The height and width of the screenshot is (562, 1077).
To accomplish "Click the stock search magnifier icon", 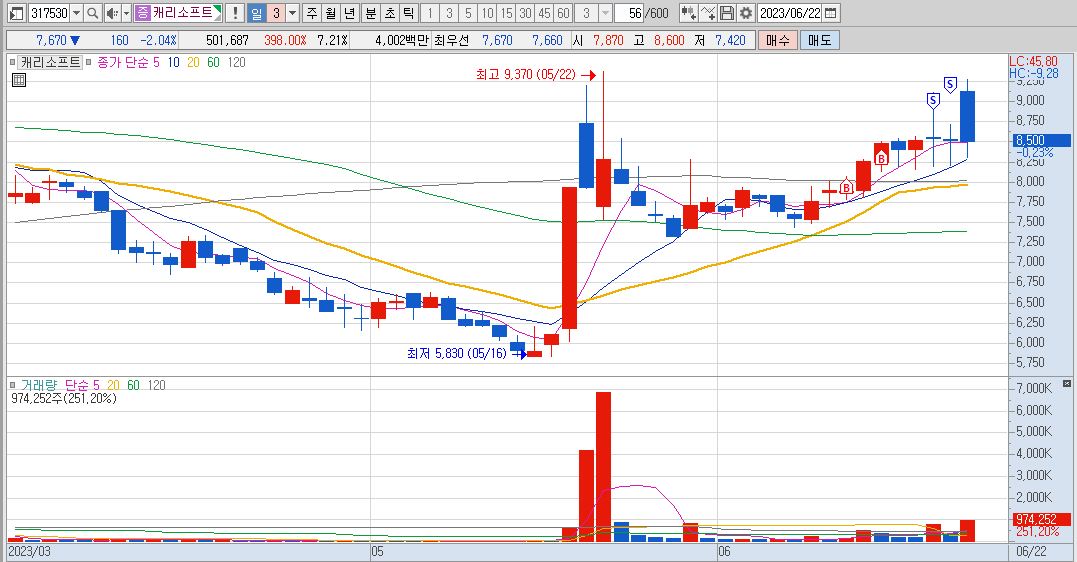I will pos(93,13).
